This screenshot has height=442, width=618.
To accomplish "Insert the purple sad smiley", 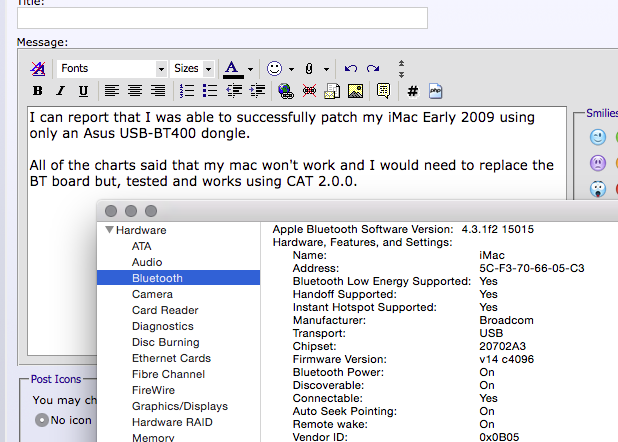I will coord(598,163).
